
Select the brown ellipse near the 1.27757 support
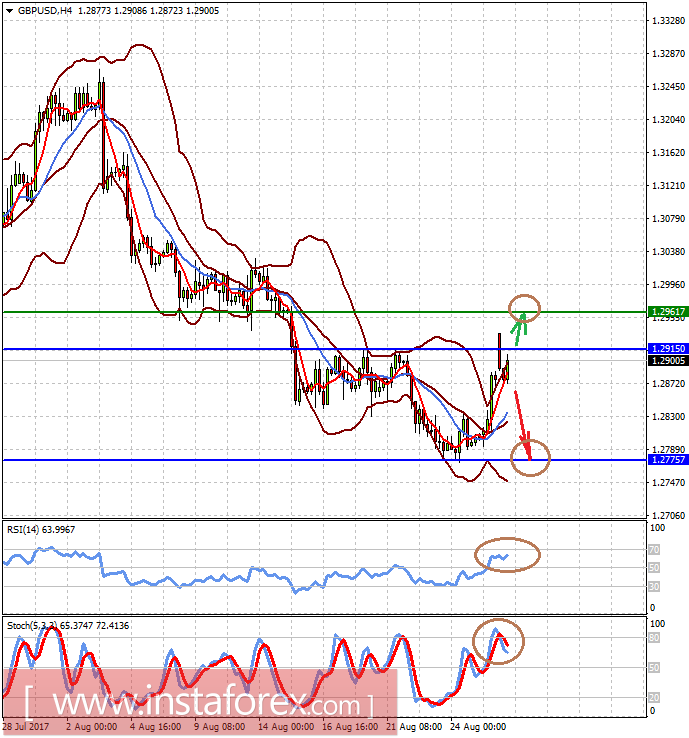(529, 457)
